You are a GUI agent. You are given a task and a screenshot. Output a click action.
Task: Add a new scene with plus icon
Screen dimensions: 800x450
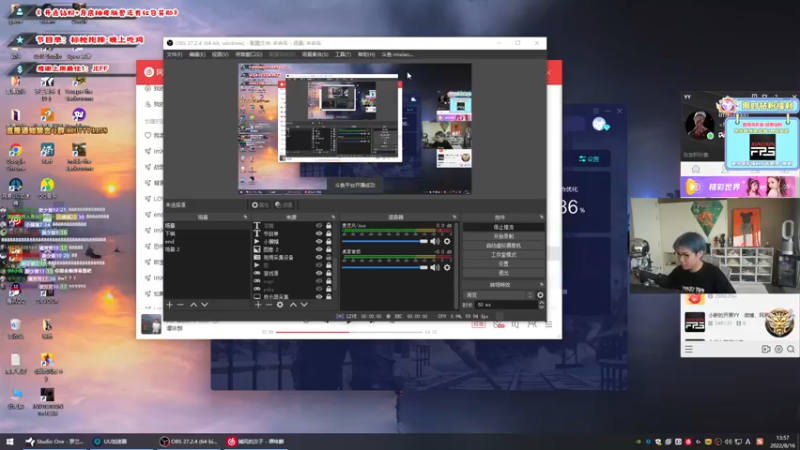(169, 305)
